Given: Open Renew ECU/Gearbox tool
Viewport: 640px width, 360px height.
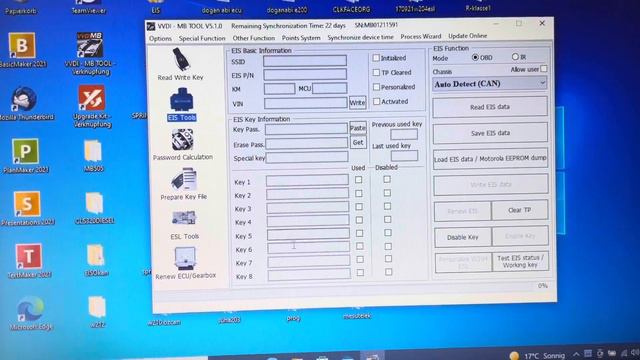Looking at the screenshot, I should pos(185,263).
